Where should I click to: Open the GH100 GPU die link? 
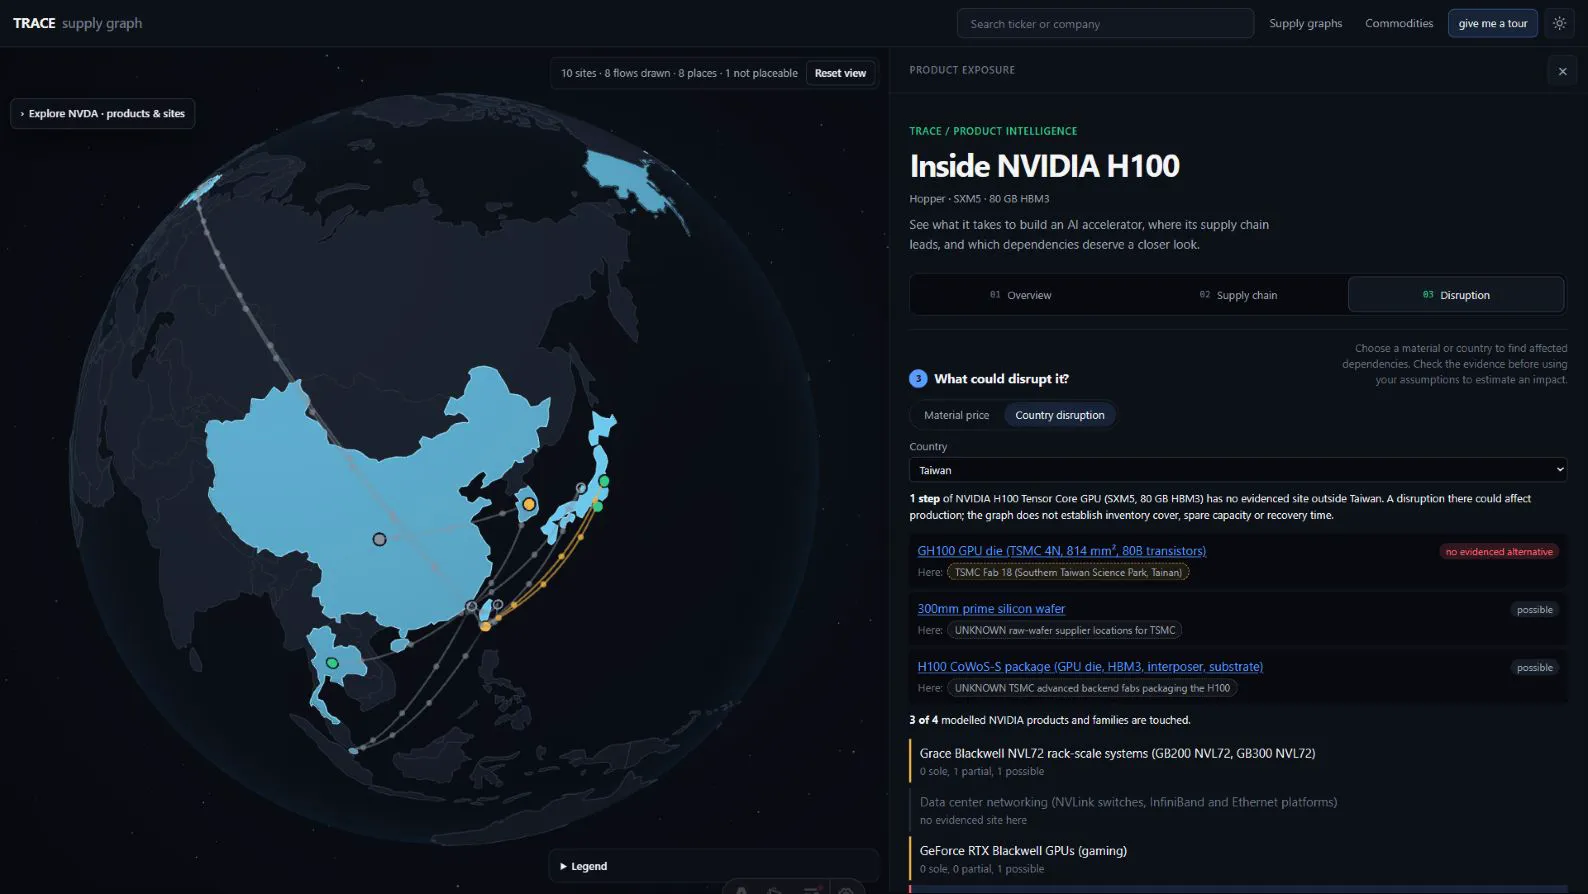[x=1061, y=551]
